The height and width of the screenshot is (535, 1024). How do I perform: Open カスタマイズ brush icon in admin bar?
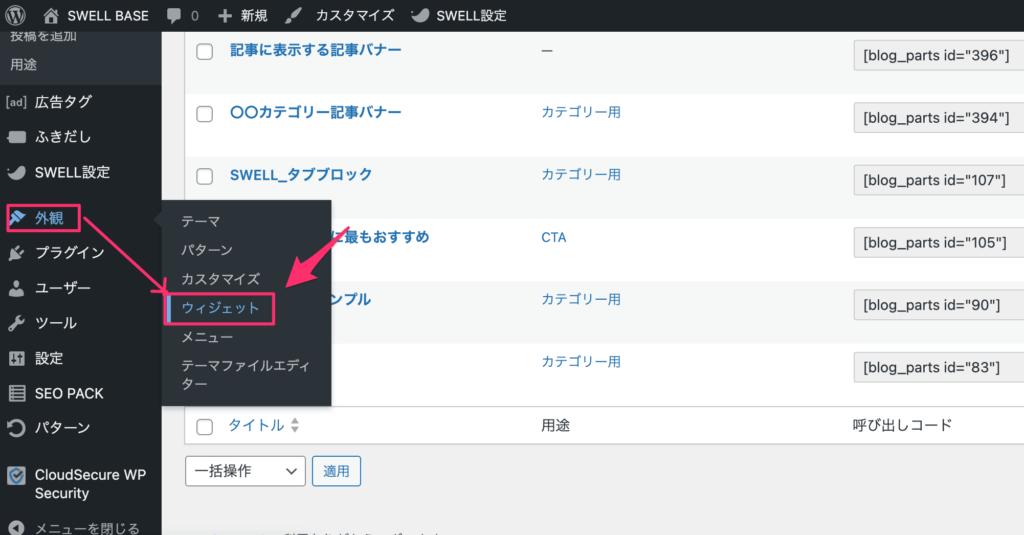(x=292, y=16)
